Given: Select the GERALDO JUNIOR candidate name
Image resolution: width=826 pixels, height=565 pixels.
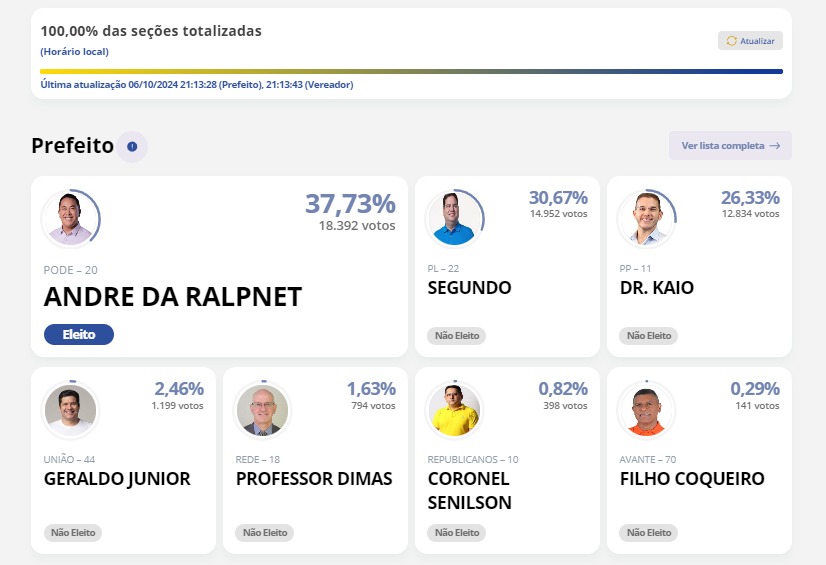Looking at the screenshot, I should coord(117,479).
